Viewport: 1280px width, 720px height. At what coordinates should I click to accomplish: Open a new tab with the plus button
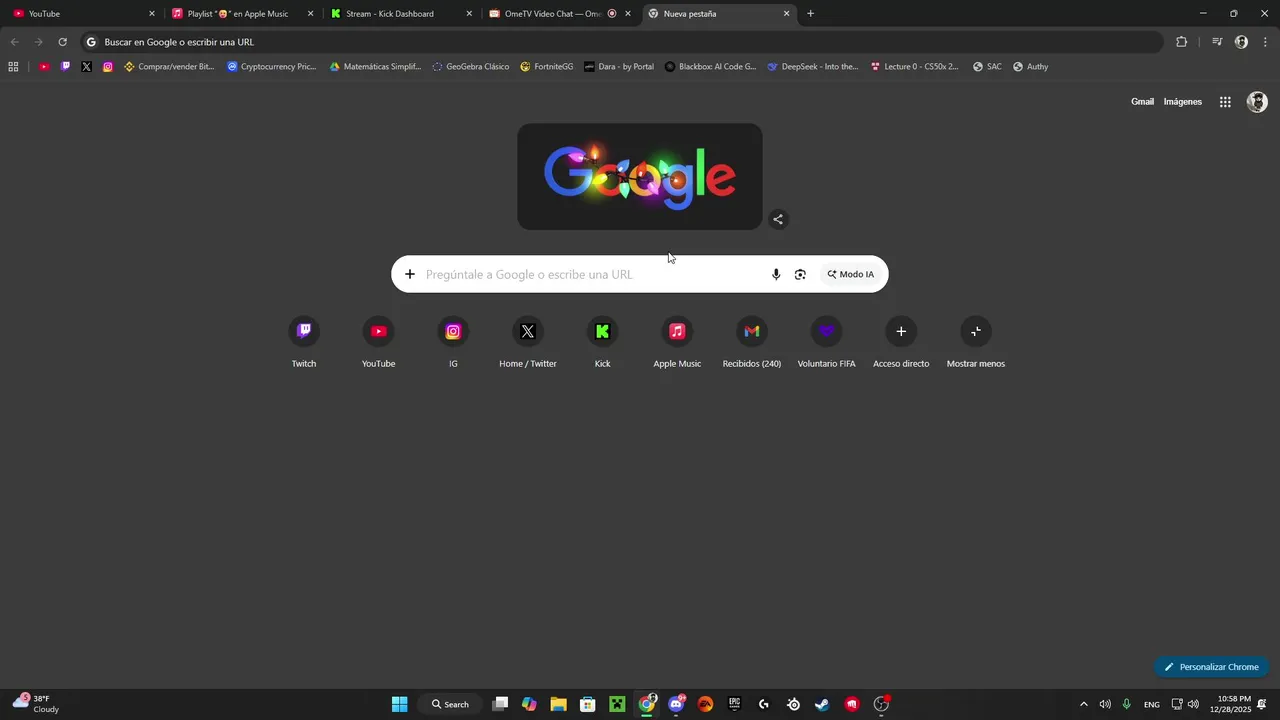point(810,14)
